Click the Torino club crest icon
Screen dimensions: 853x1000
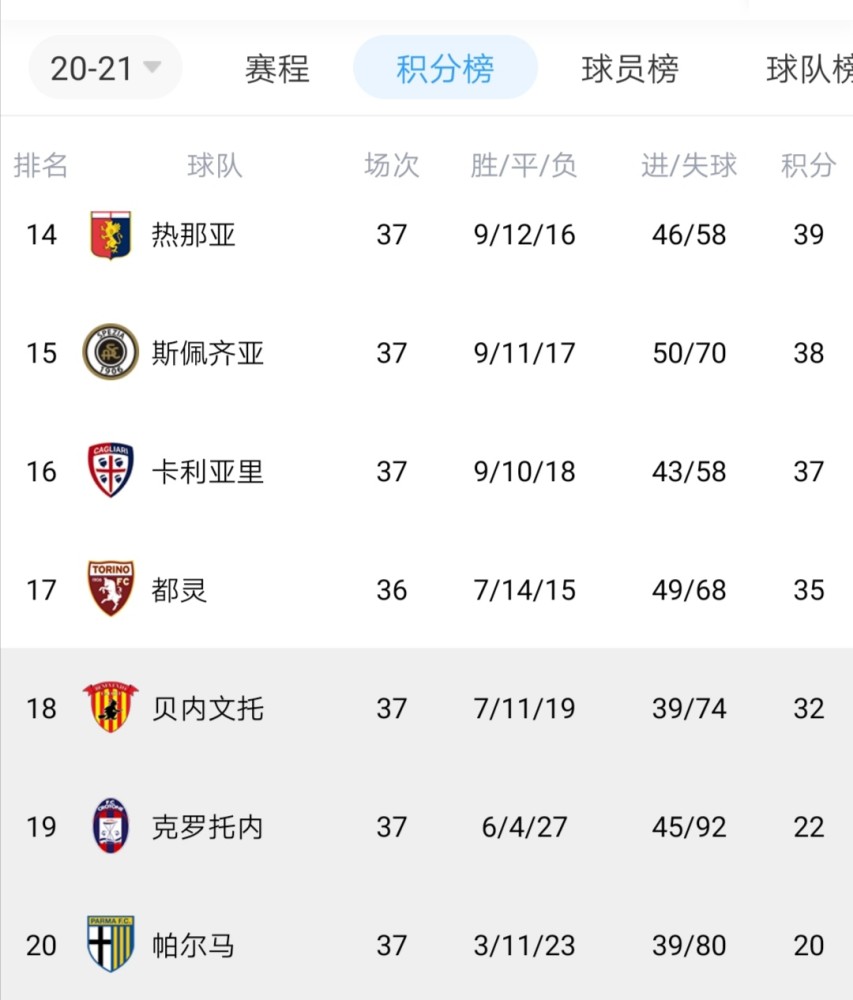(111, 589)
